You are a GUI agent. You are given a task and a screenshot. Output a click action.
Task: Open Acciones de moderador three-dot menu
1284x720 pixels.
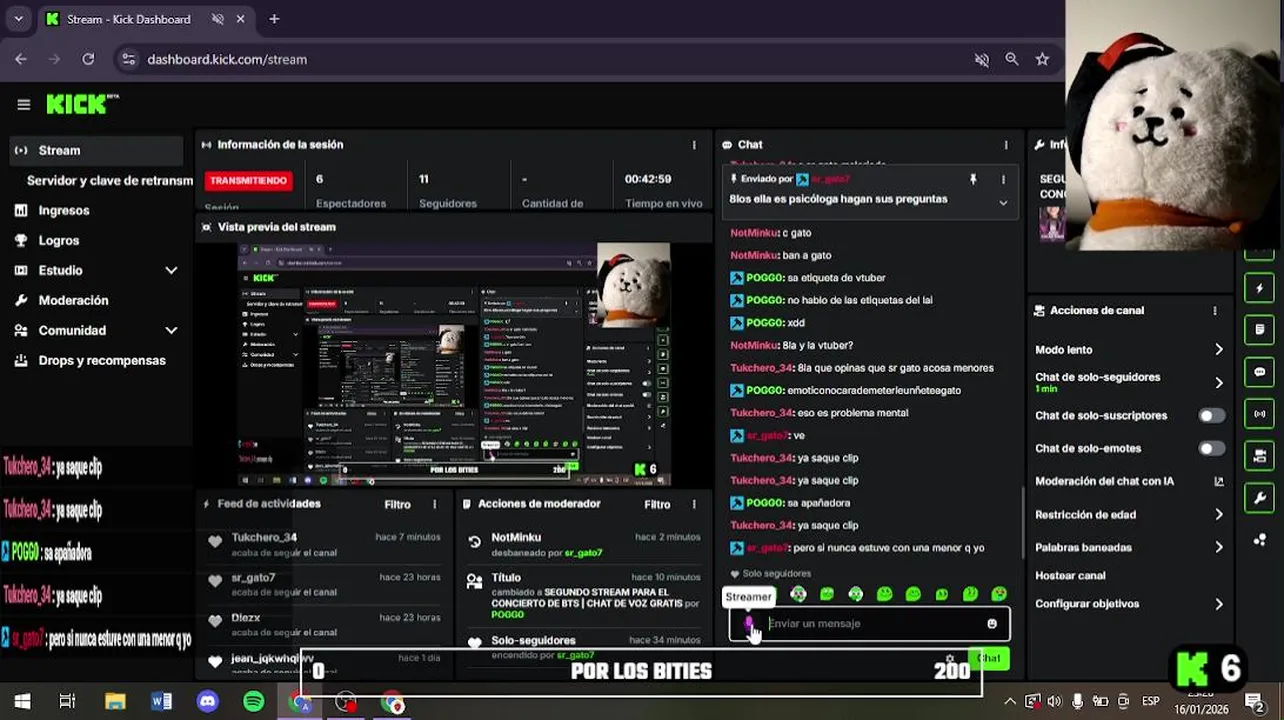pos(694,504)
